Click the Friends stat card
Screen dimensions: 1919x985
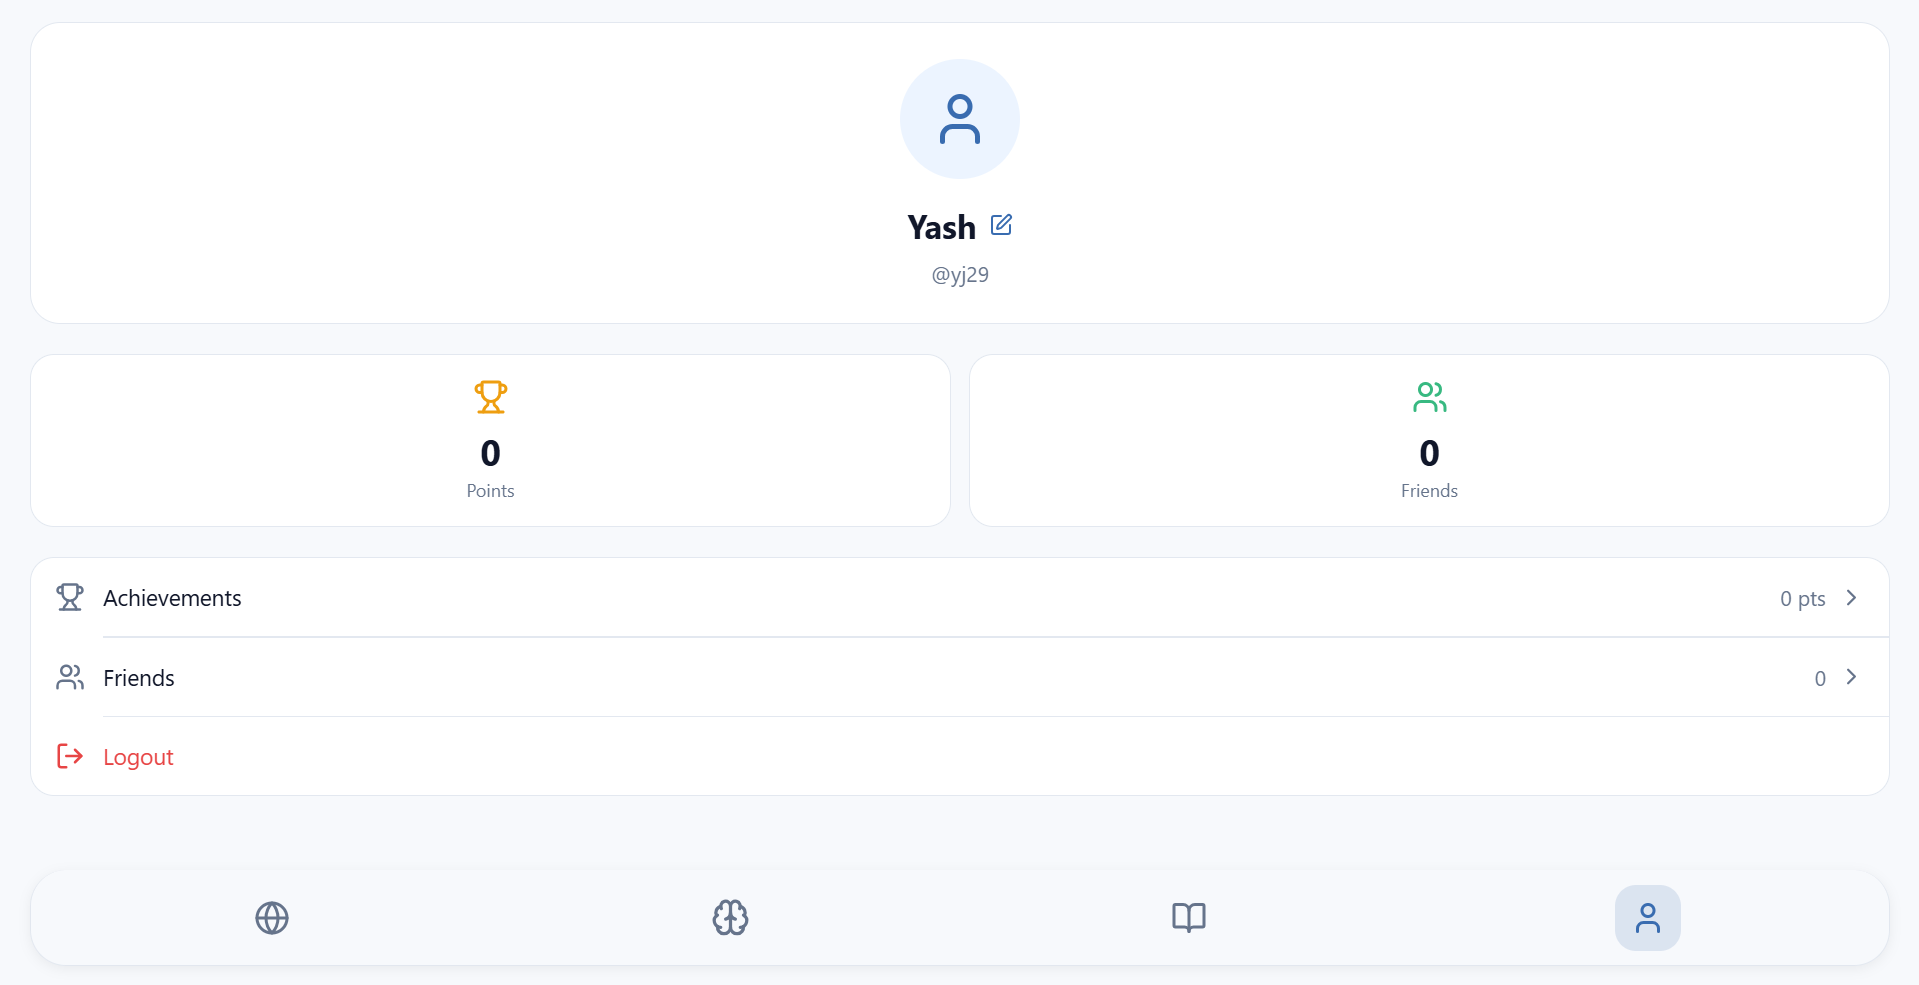[x=1429, y=440]
